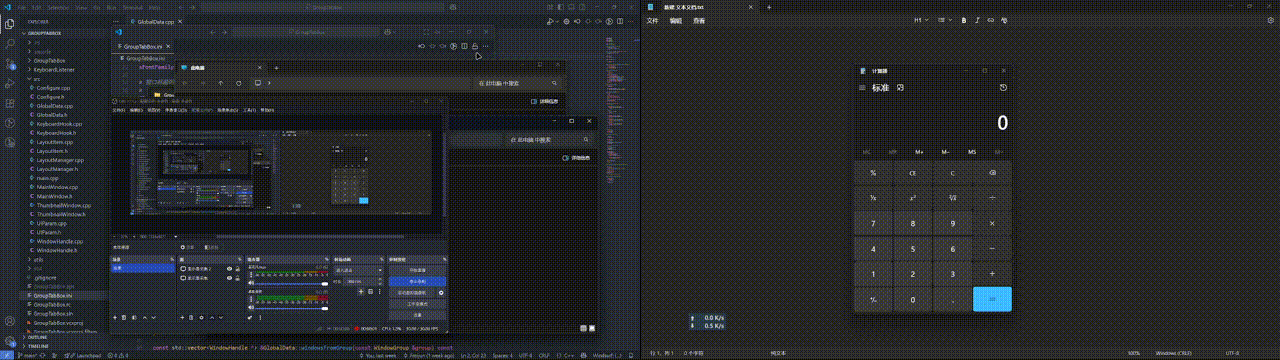Click the refresh icon in the file explorer window
The height and width of the screenshot is (360, 1280).
[x=238, y=82]
